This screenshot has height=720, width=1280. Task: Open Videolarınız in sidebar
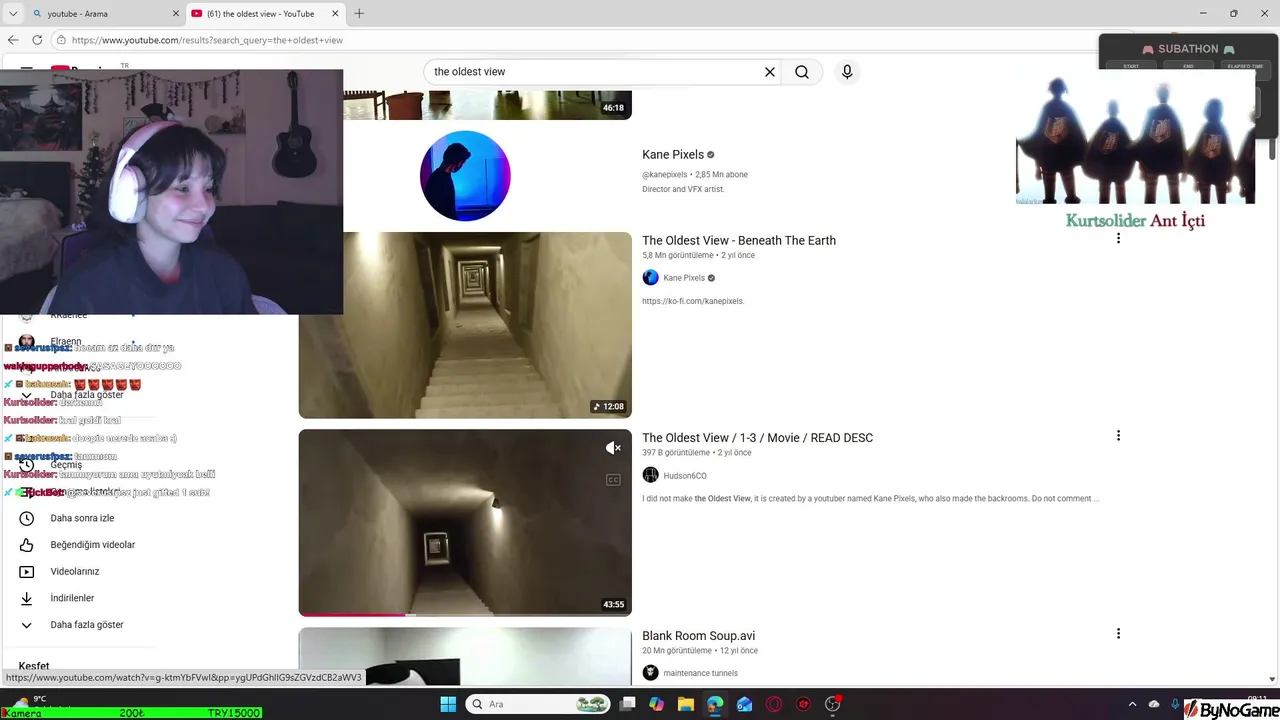[x=75, y=572]
